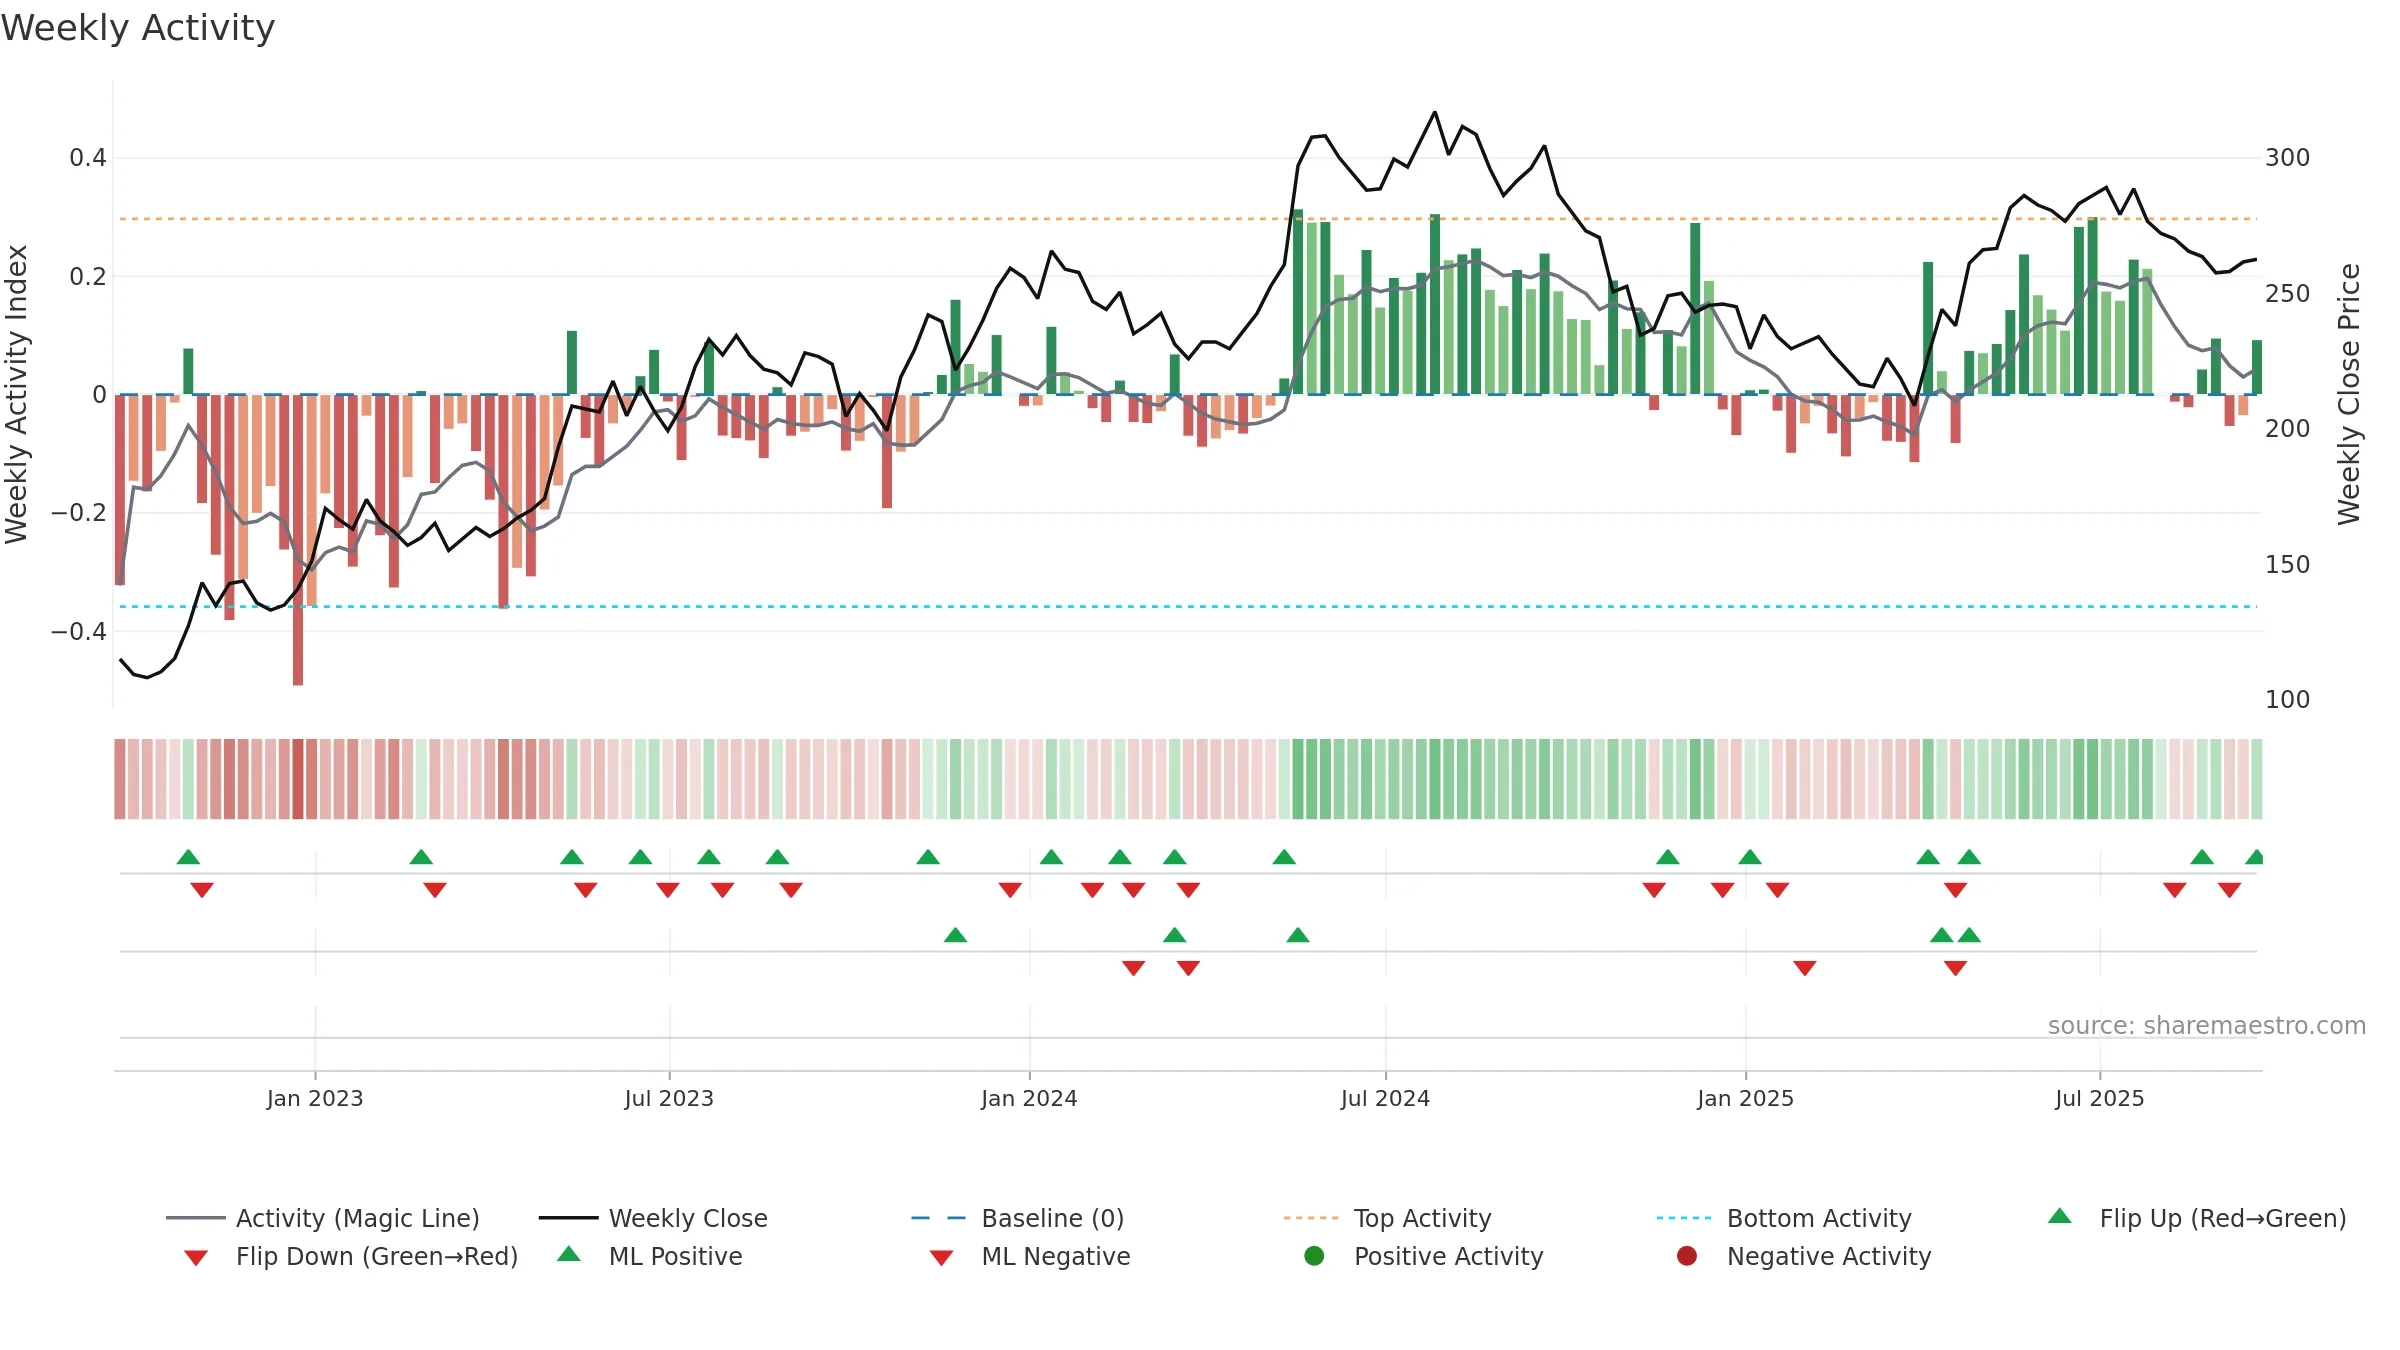Click the green circle icon beside Positive Activity
This screenshot has width=2400, height=1350.
1314,1256
